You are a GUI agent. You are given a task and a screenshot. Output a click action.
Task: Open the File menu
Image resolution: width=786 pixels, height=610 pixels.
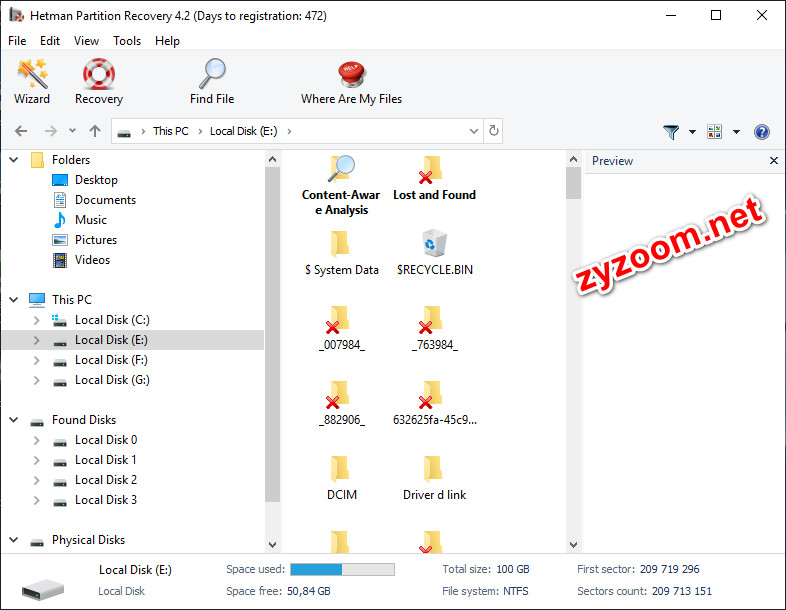tap(17, 41)
